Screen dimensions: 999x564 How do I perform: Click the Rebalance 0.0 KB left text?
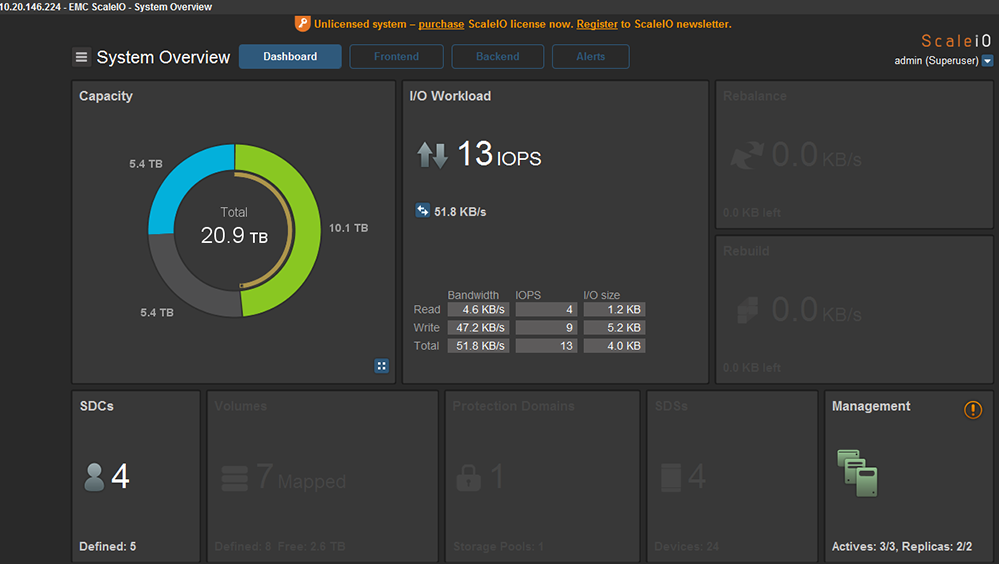(x=752, y=212)
